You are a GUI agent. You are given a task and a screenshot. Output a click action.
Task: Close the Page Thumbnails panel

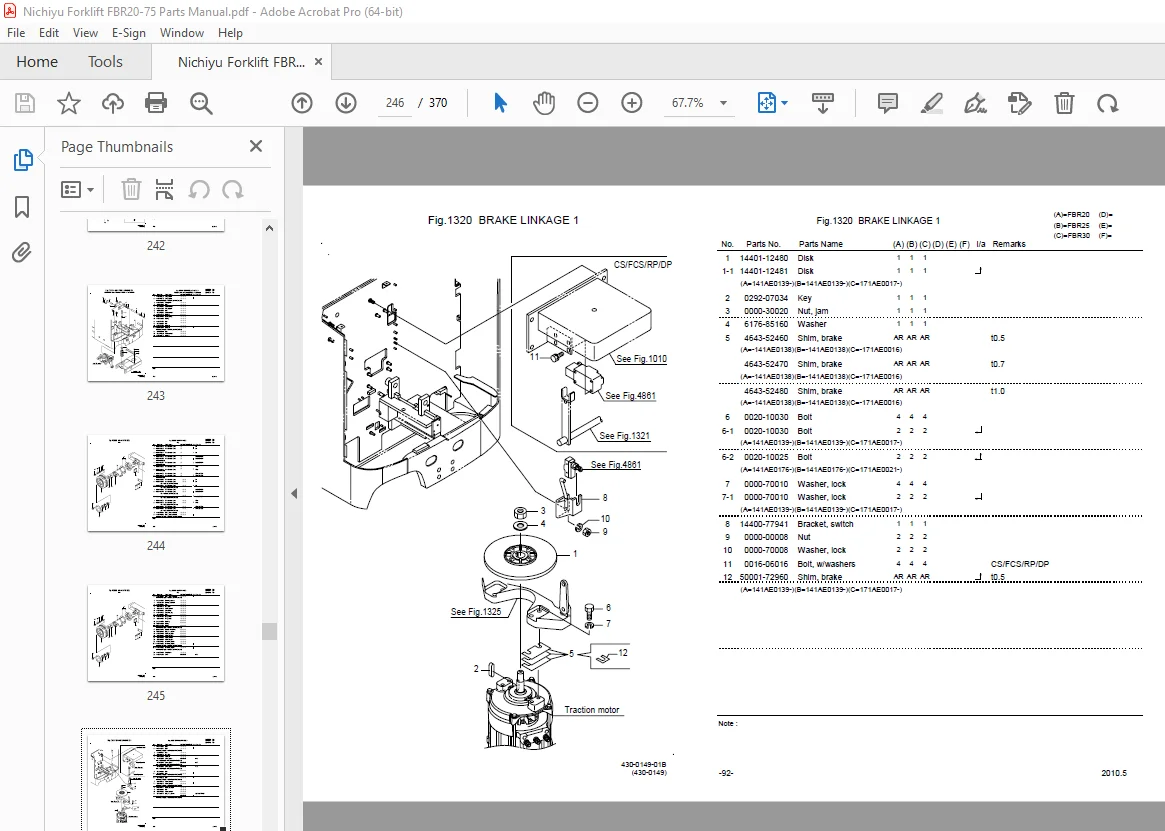point(256,146)
